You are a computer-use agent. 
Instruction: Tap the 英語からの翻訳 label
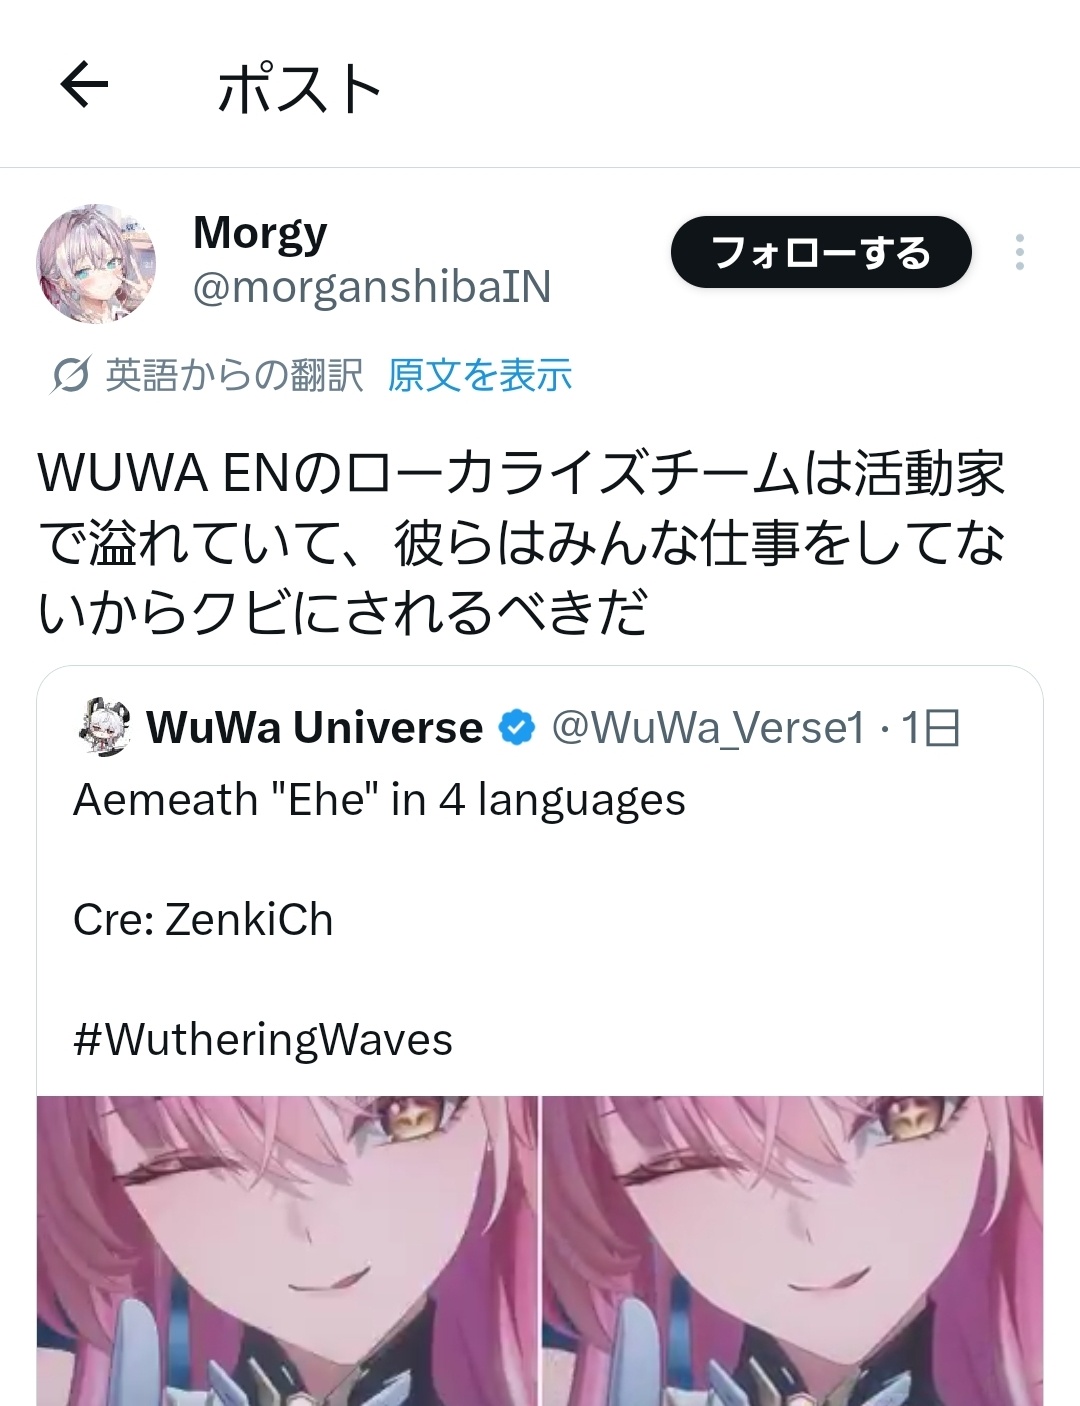click(234, 376)
